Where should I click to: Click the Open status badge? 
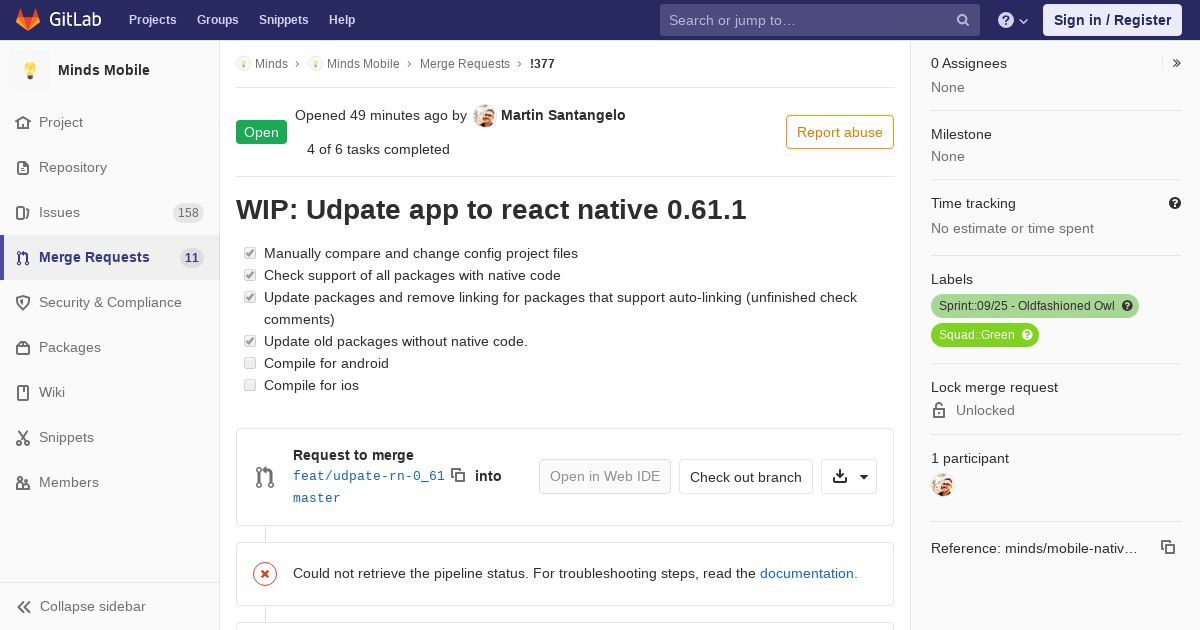261,132
